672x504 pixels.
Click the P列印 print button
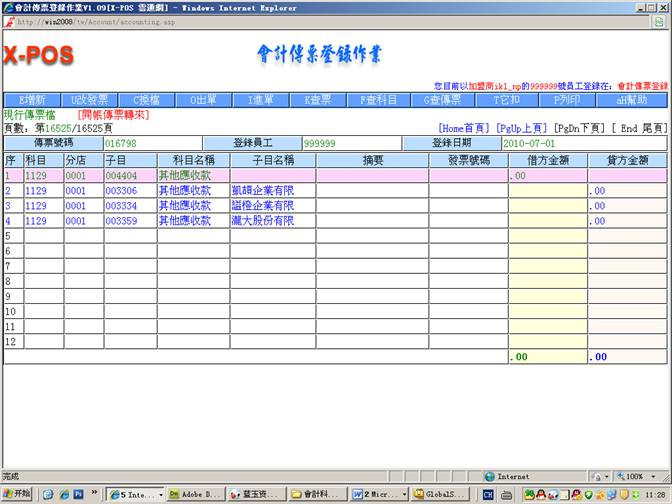pos(566,100)
